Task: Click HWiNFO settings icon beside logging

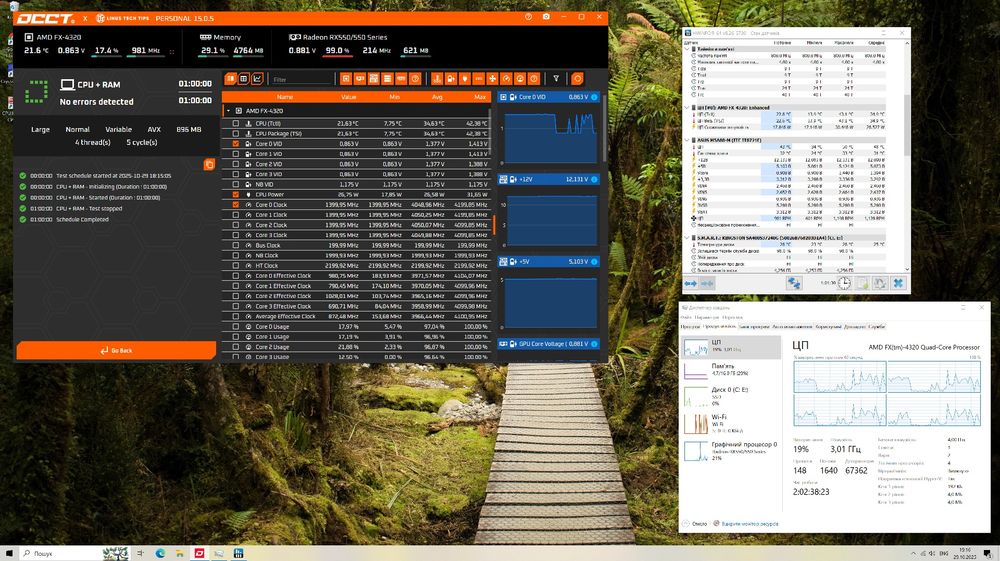Action: point(880,283)
